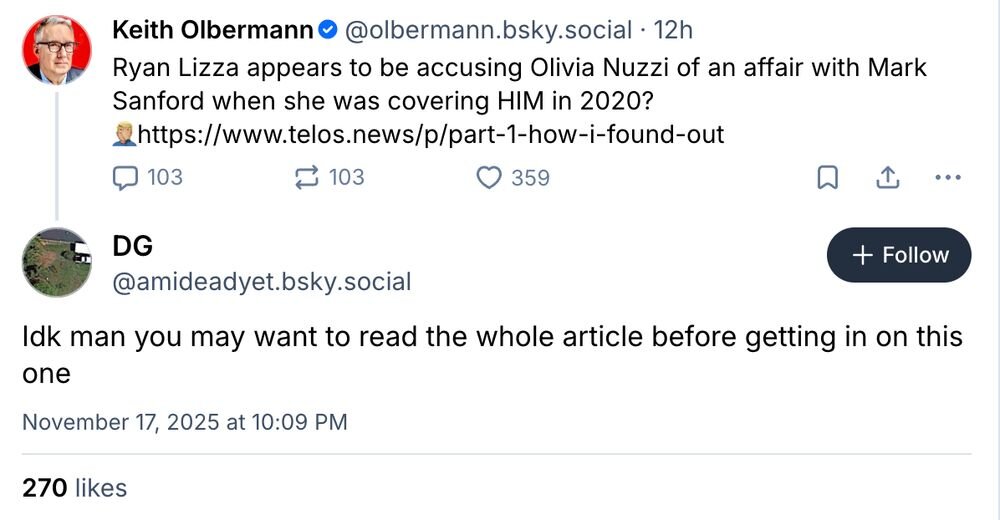Click the reply speech bubble icon
1000x520 pixels.
(124, 178)
